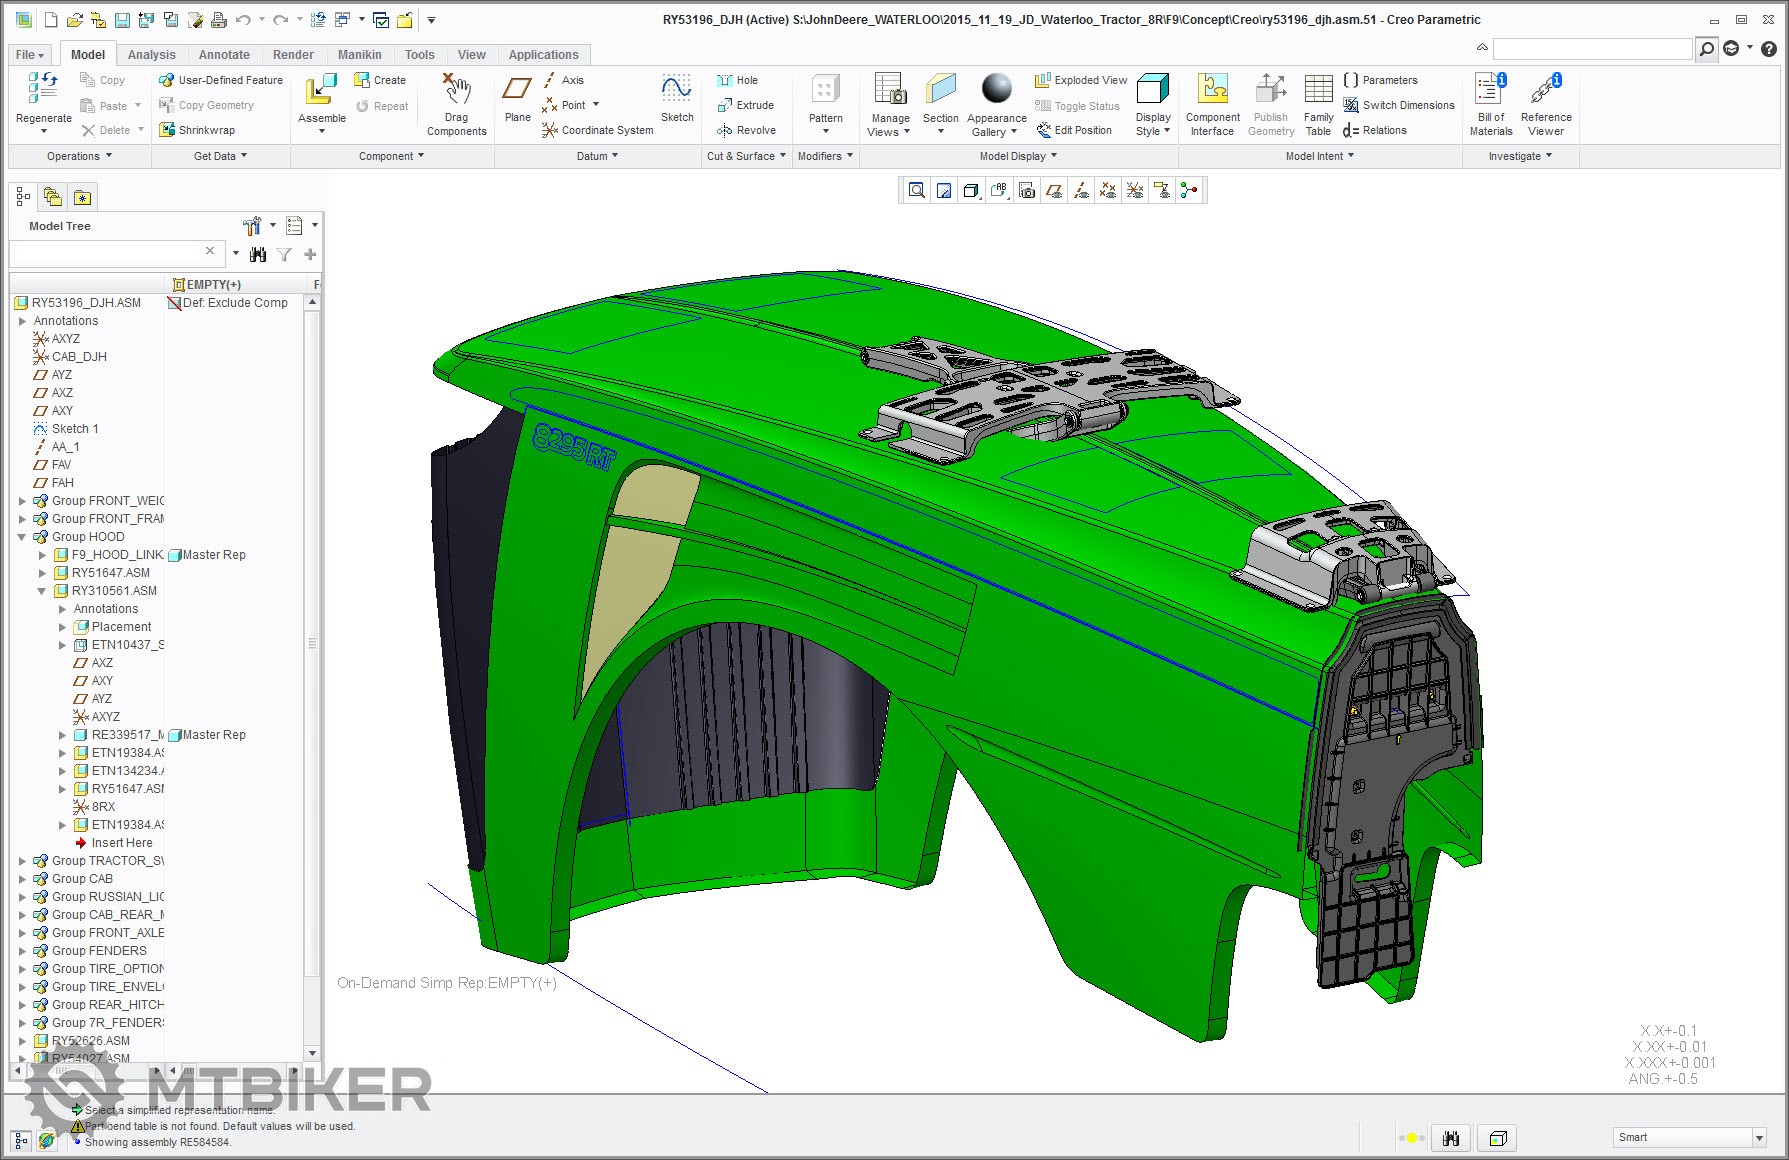Open the Appearance Gallery sphere icon
Image resolution: width=1789 pixels, height=1160 pixels.
996,90
